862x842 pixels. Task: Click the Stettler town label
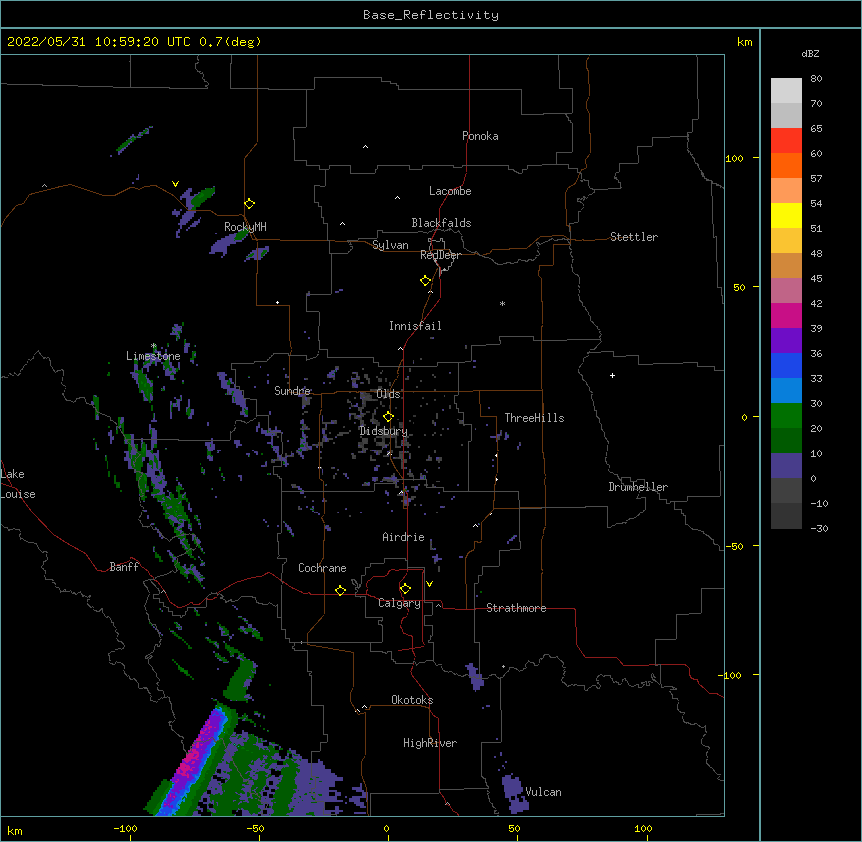[634, 237]
